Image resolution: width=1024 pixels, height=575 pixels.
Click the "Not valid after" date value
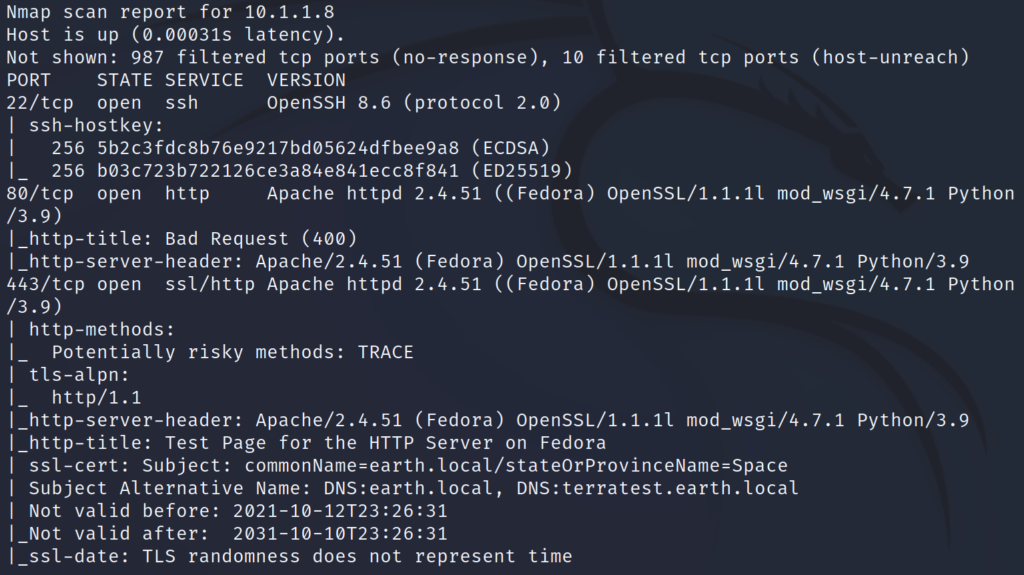pos(340,534)
